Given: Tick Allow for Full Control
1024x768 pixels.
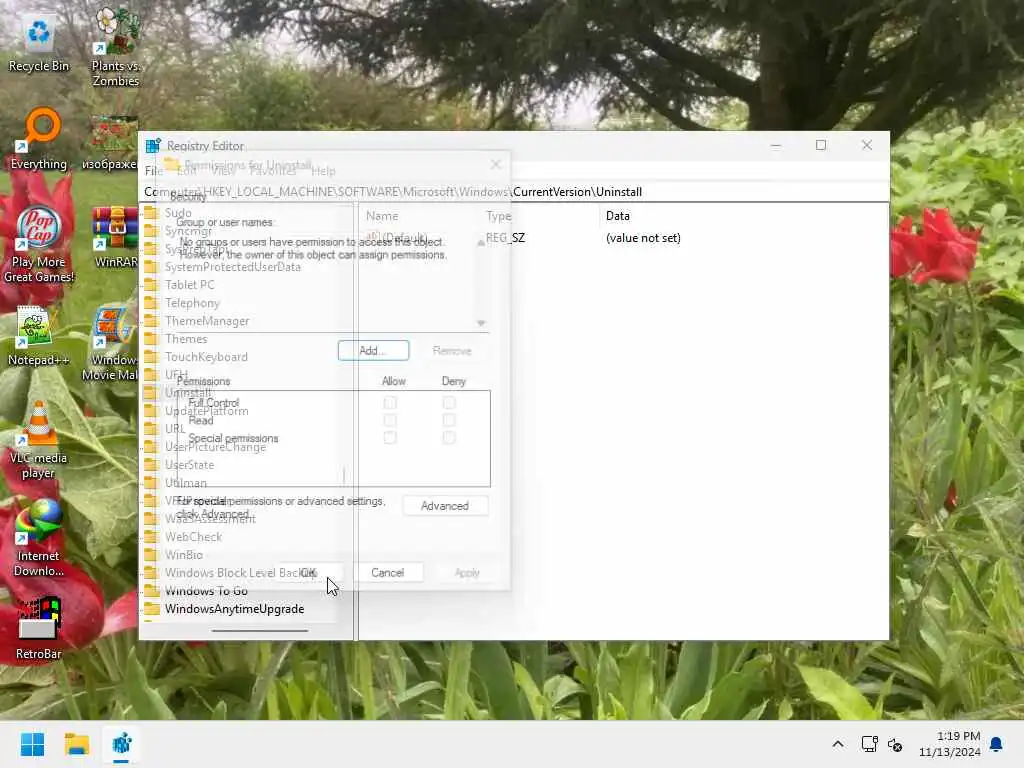Looking at the screenshot, I should (x=390, y=403).
